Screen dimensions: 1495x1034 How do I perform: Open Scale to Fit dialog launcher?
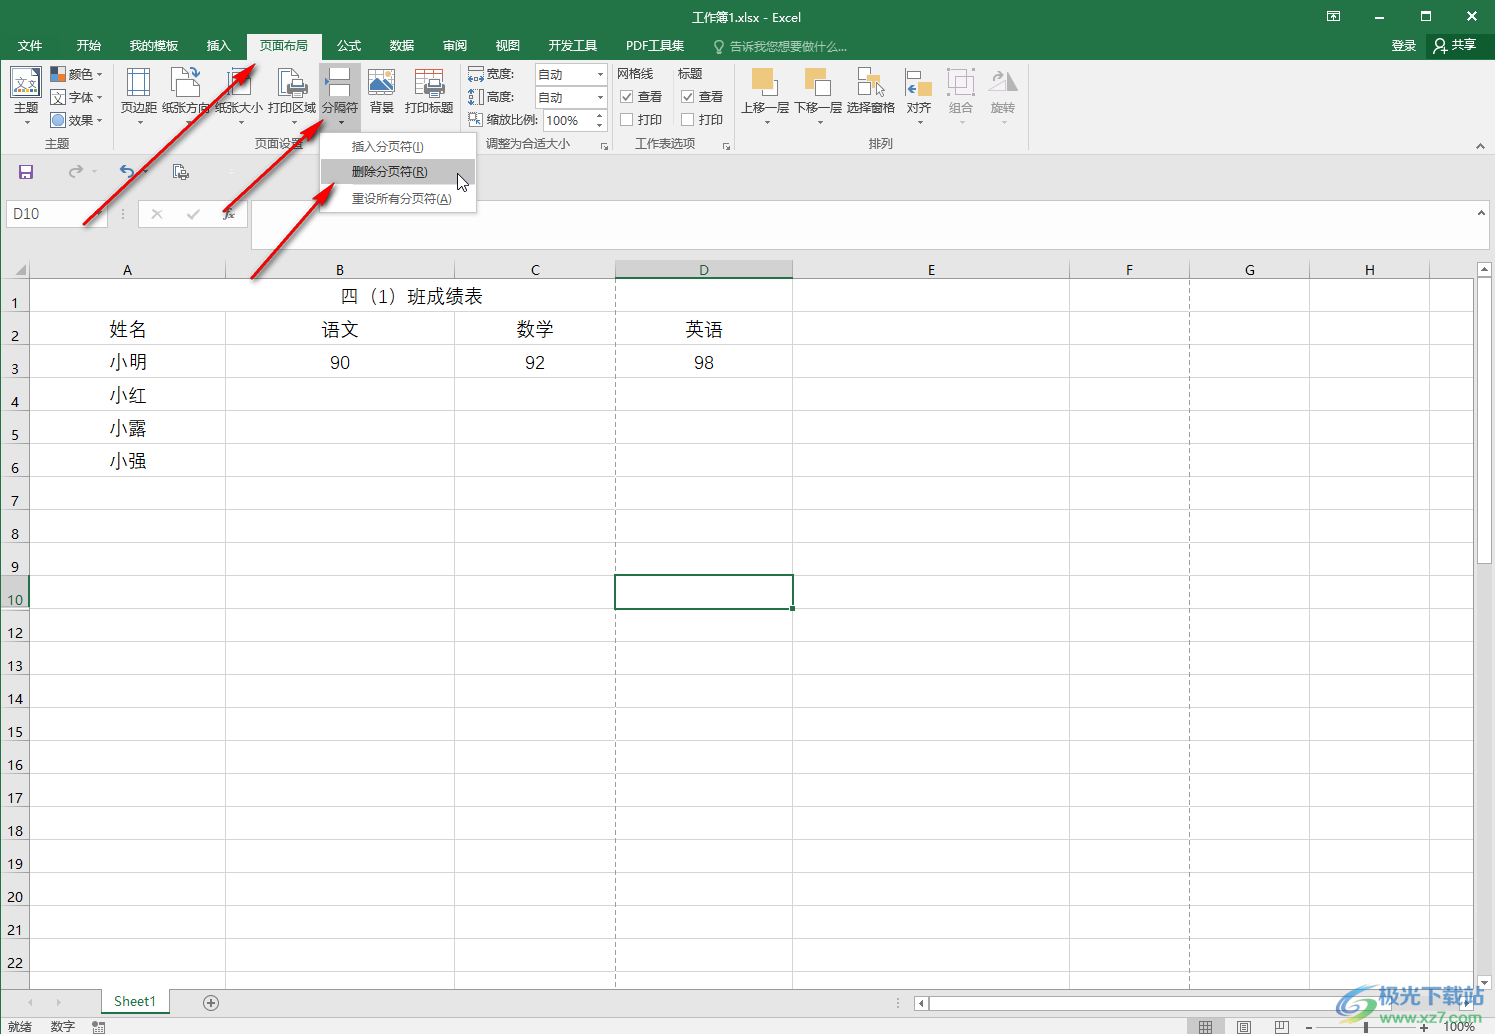point(604,146)
